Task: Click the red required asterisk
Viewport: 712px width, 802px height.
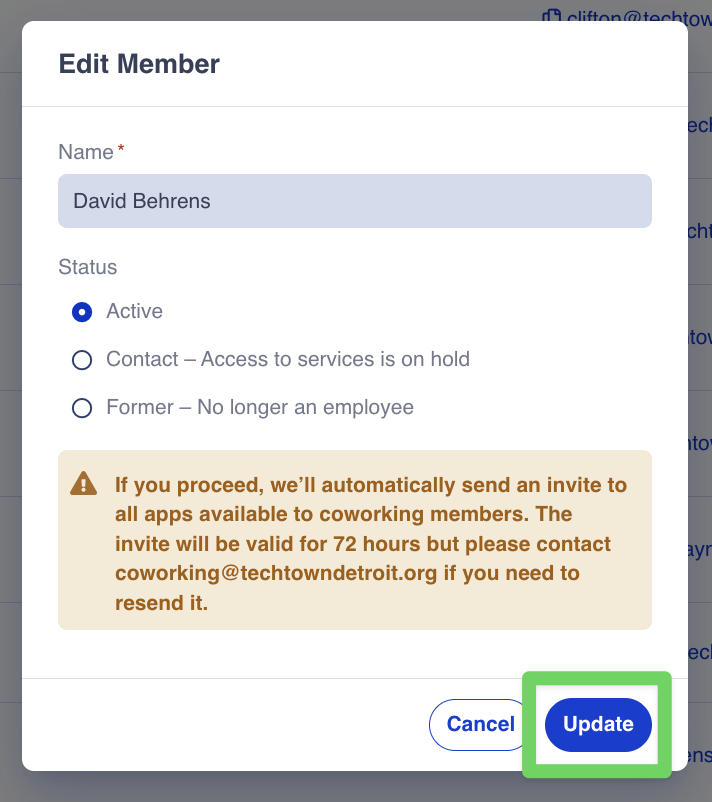Action: (122, 150)
